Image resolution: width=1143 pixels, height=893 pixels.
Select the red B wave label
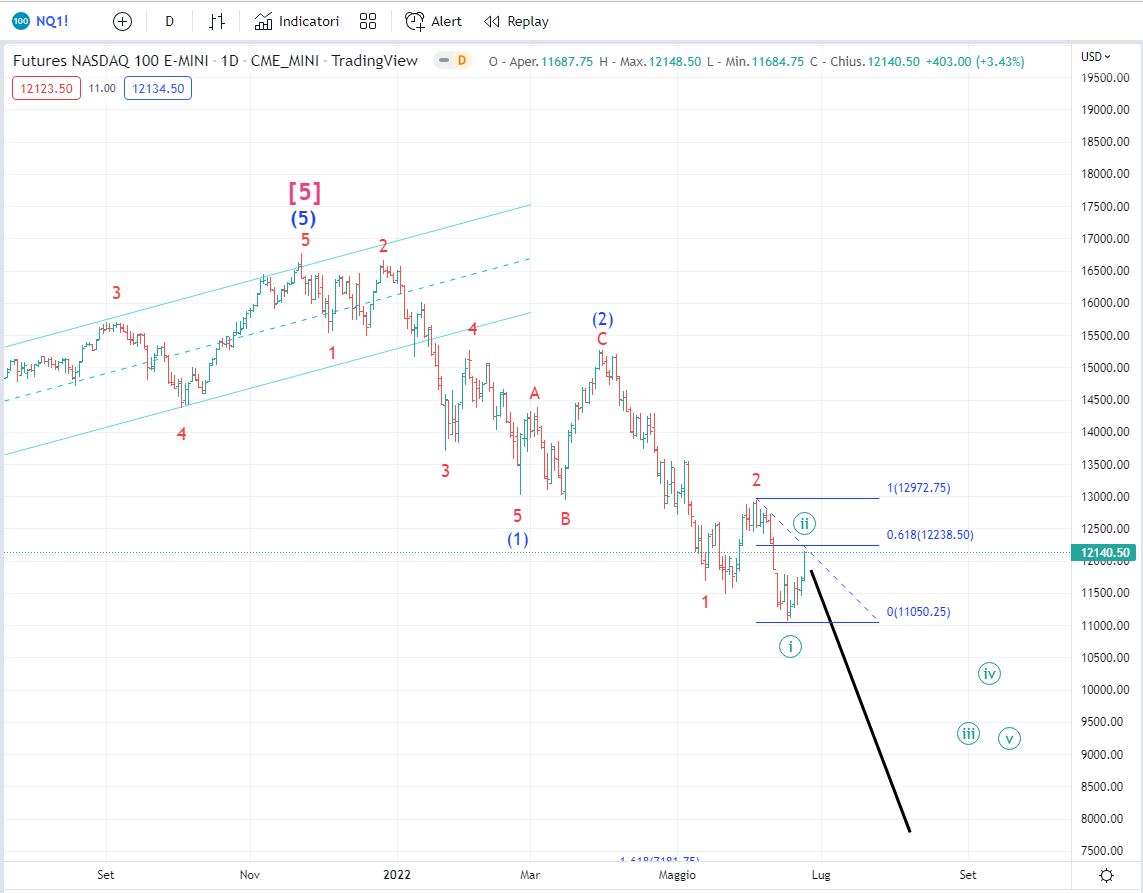coord(565,519)
